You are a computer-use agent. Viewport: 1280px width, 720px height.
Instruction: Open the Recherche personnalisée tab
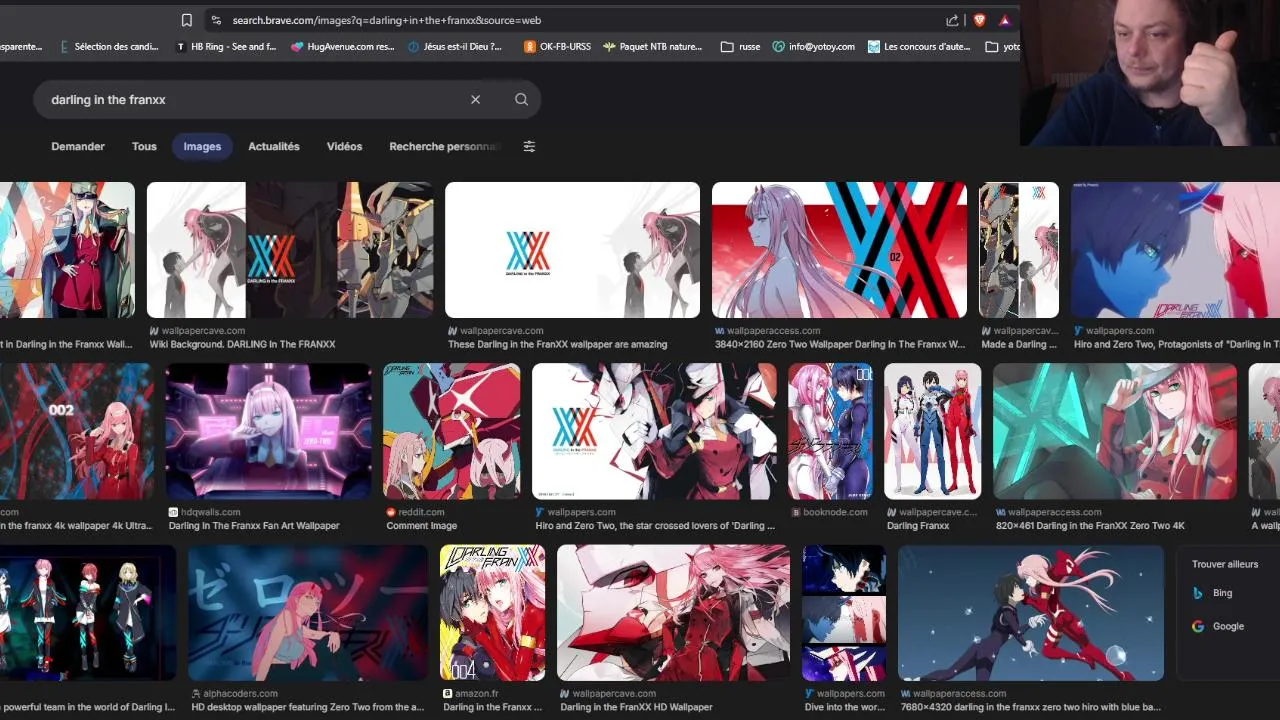click(444, 146)
